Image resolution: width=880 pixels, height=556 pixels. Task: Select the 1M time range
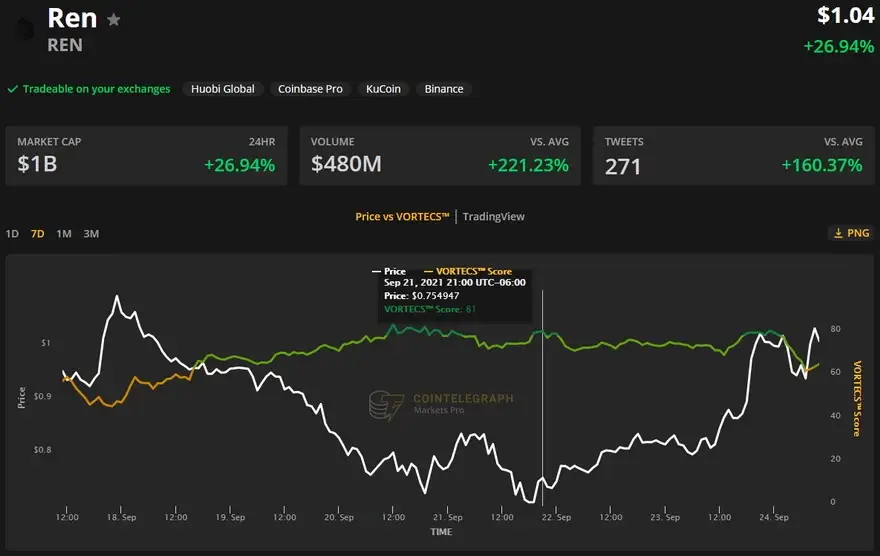point(64,234)
